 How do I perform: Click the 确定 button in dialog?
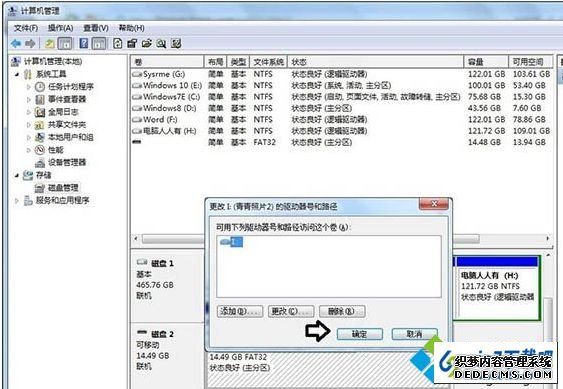359,334
